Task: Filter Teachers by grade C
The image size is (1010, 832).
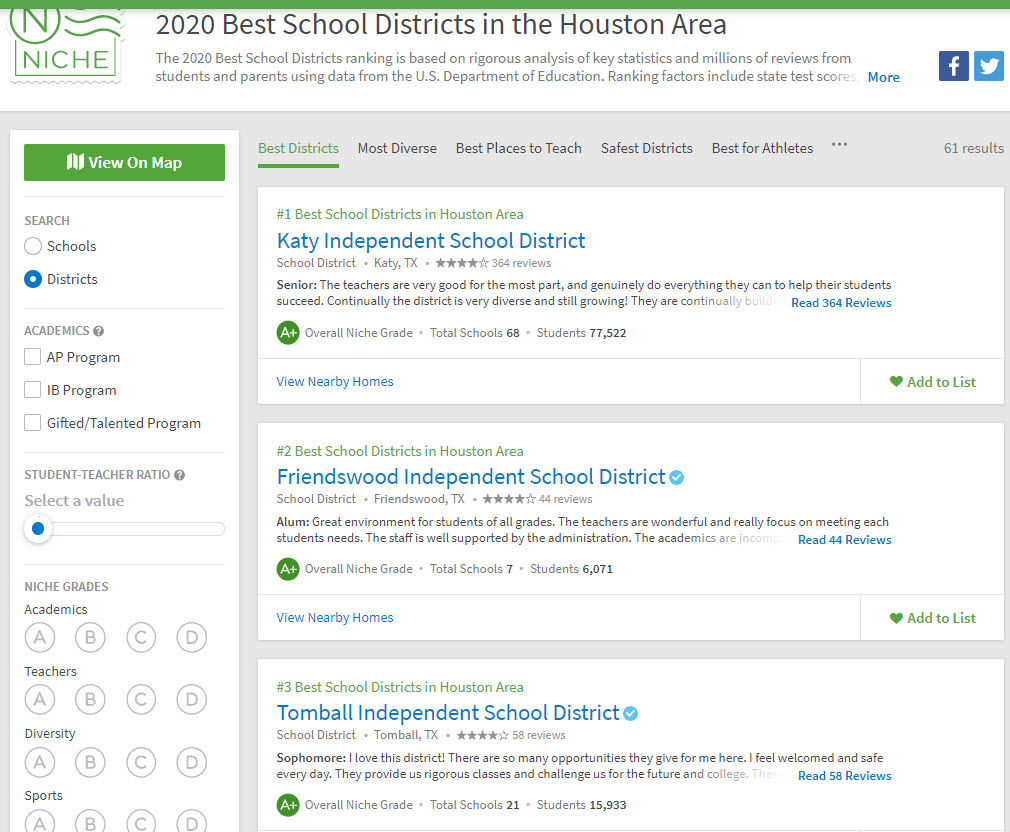Action: tap(141, 699)
